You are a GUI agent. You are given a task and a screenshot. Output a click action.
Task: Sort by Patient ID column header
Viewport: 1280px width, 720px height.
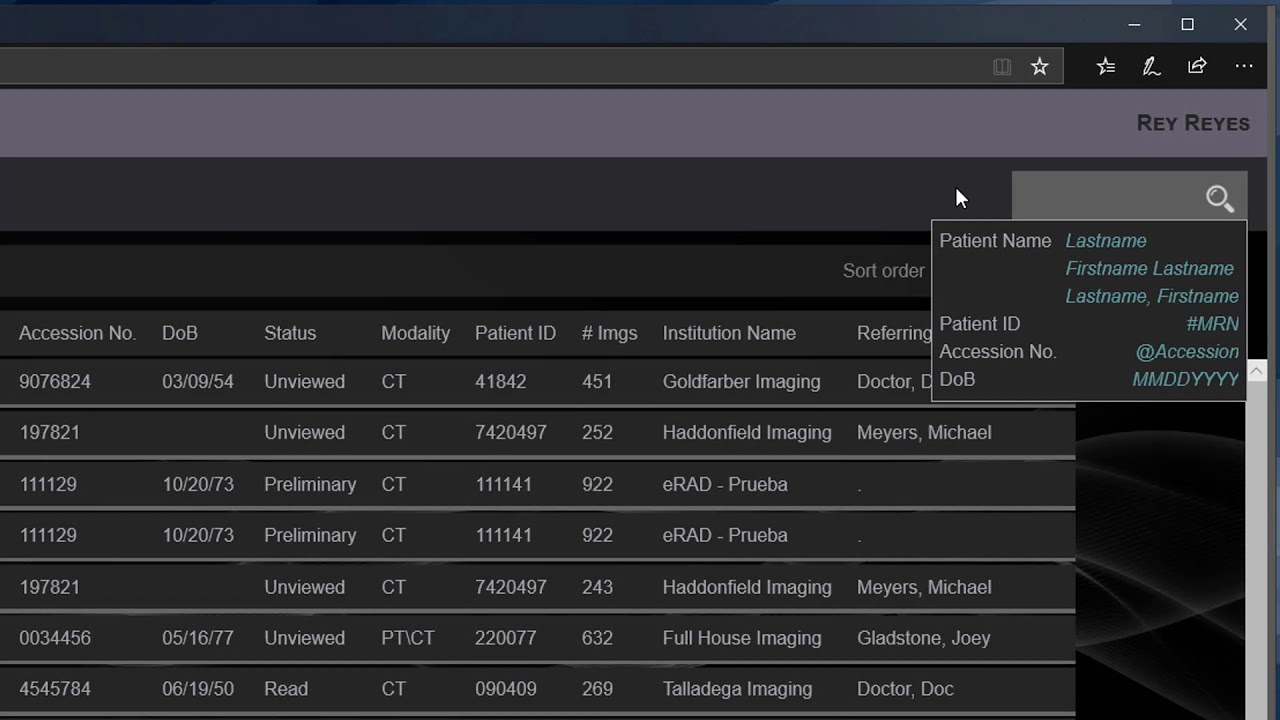tap(515, 333)
